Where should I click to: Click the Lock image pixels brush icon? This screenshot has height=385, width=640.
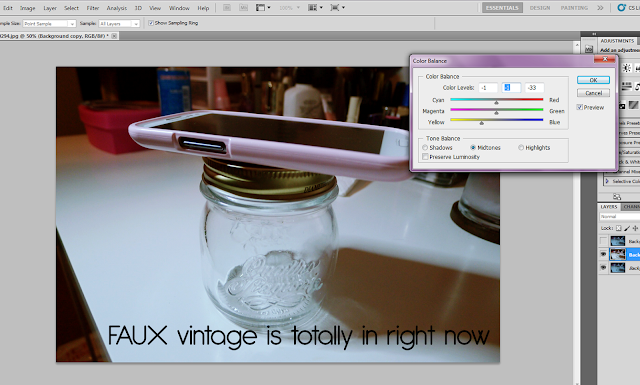(x=627, y=228)
